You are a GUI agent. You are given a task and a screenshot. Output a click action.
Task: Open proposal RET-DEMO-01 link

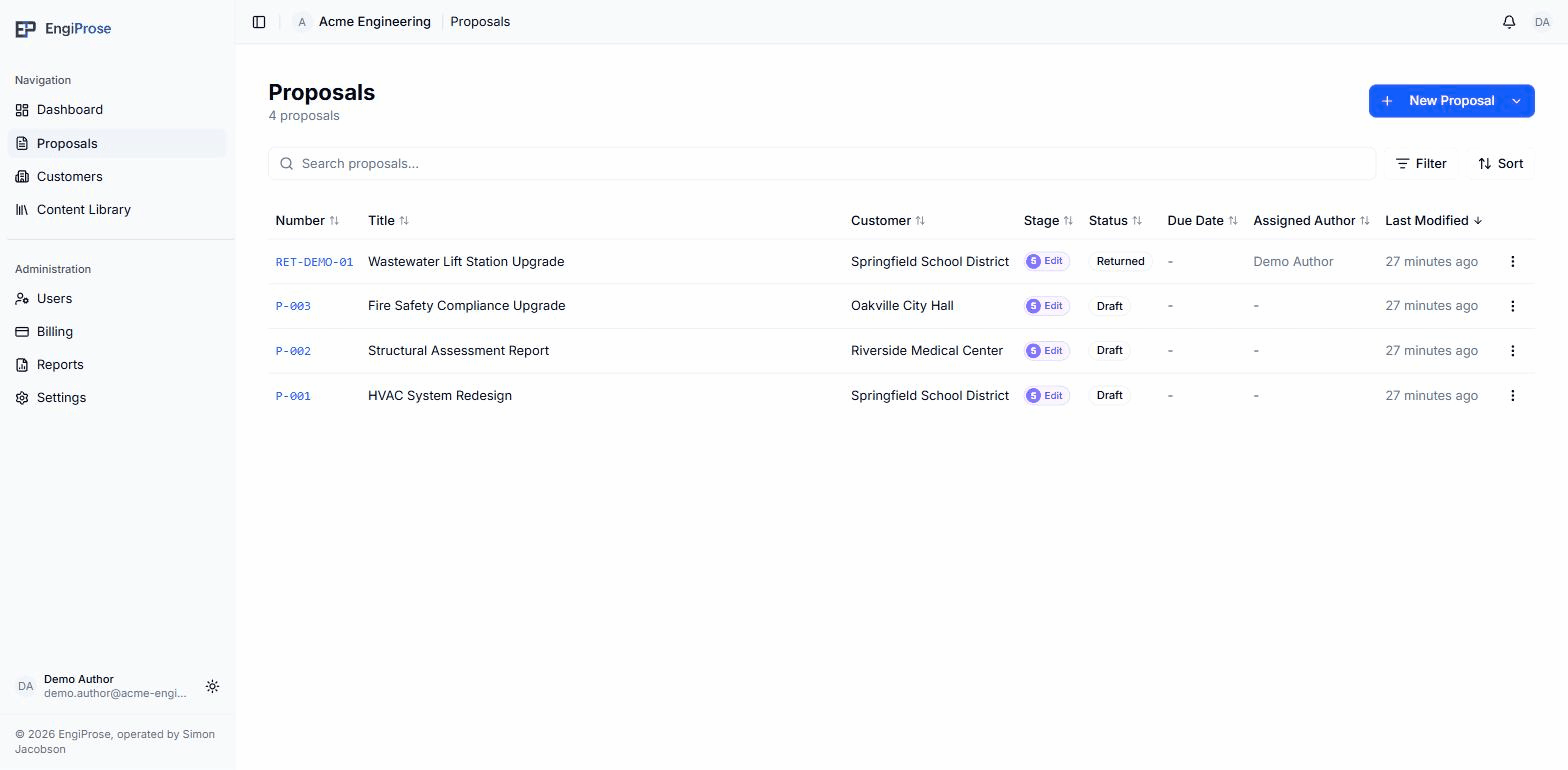314,262
